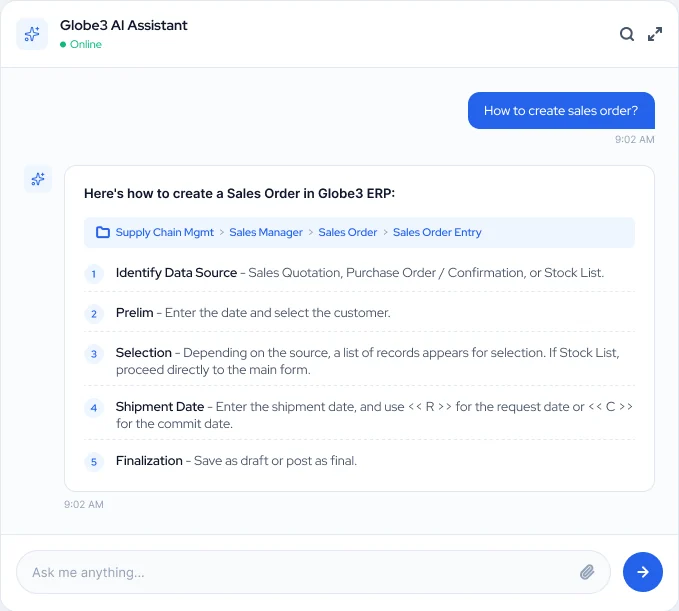Open Supply Chain Mgmt breadcrumb link

tap(165, 232)
